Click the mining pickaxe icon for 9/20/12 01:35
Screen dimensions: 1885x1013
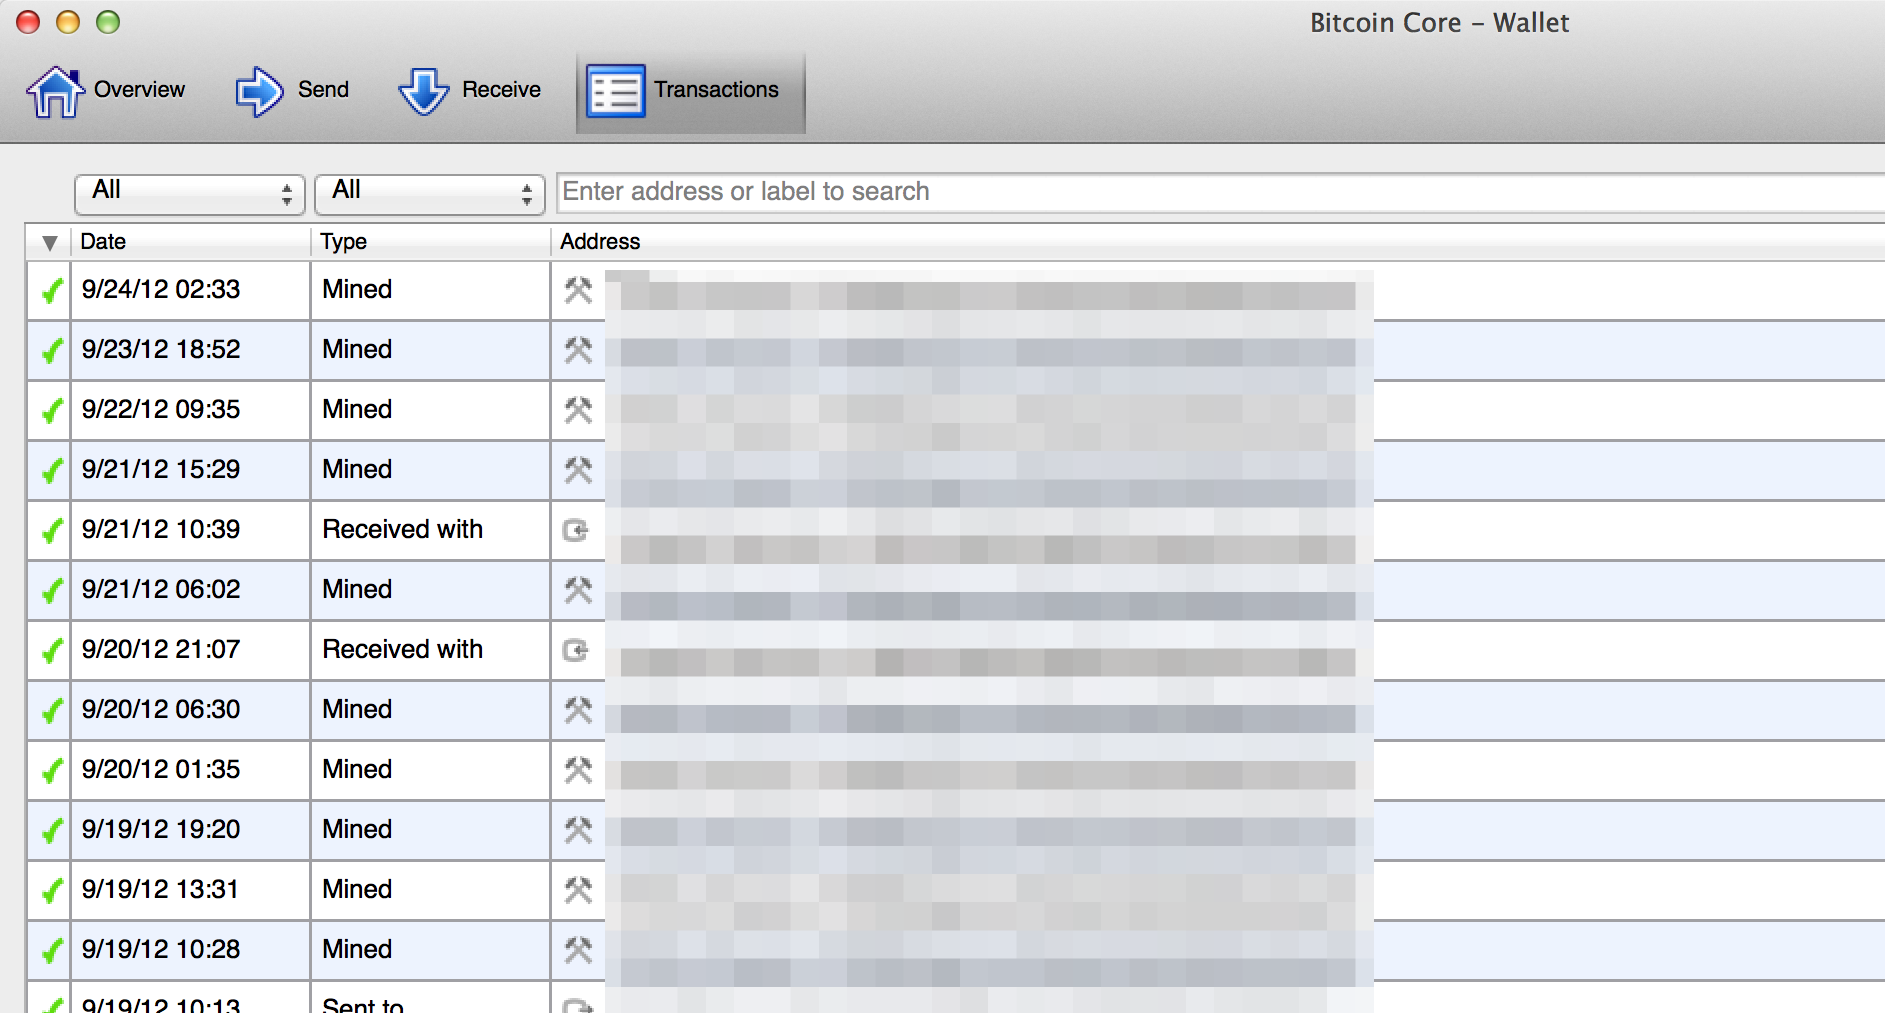point(578,770)
